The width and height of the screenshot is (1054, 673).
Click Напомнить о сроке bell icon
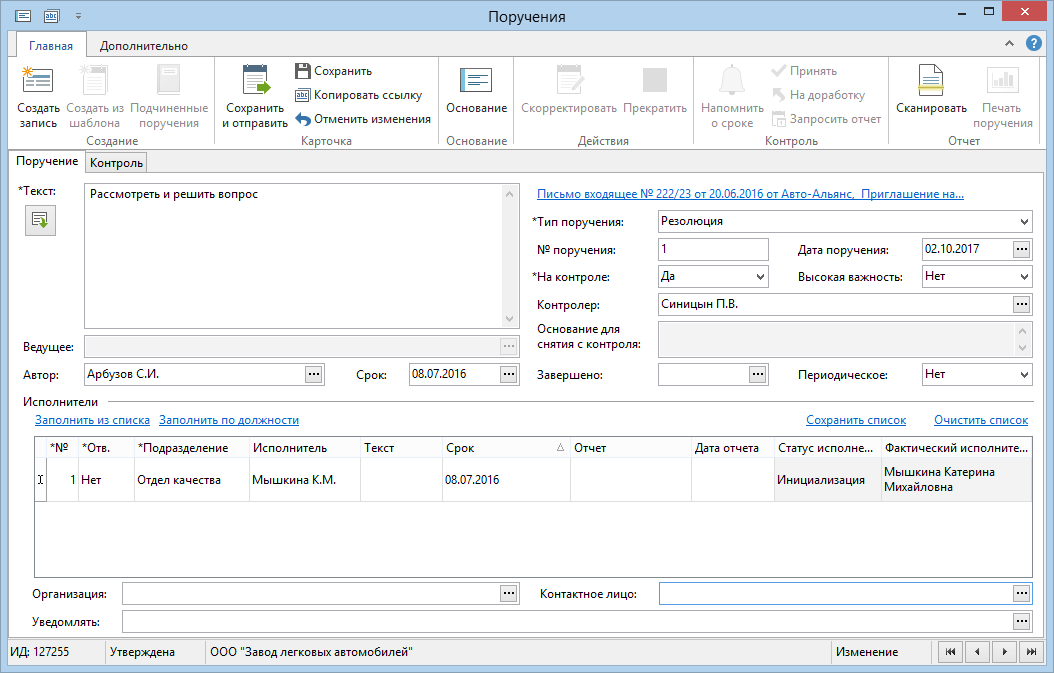click(732, 80)
